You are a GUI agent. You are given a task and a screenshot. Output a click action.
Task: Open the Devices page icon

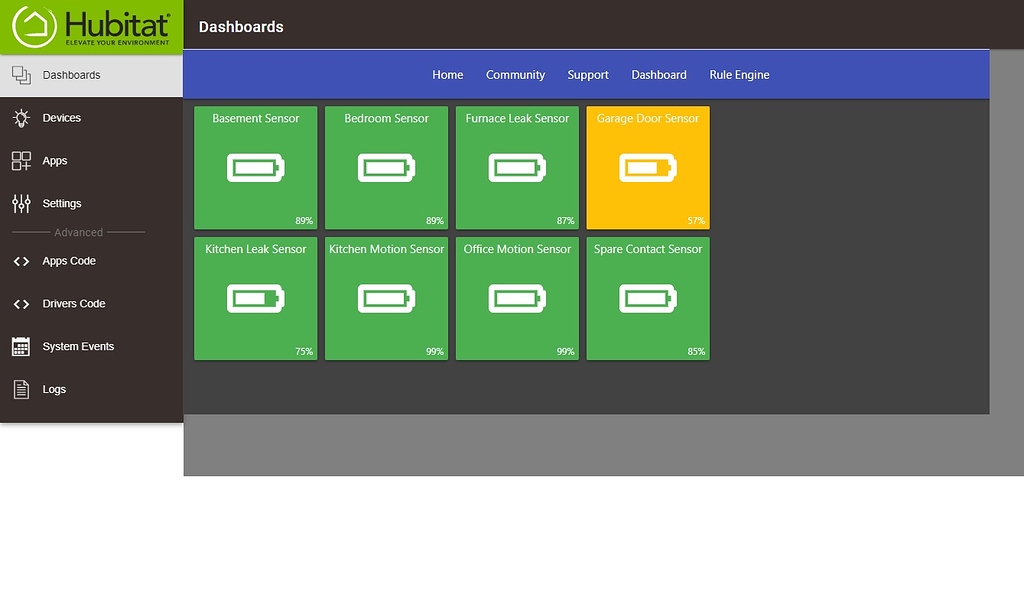19,117
